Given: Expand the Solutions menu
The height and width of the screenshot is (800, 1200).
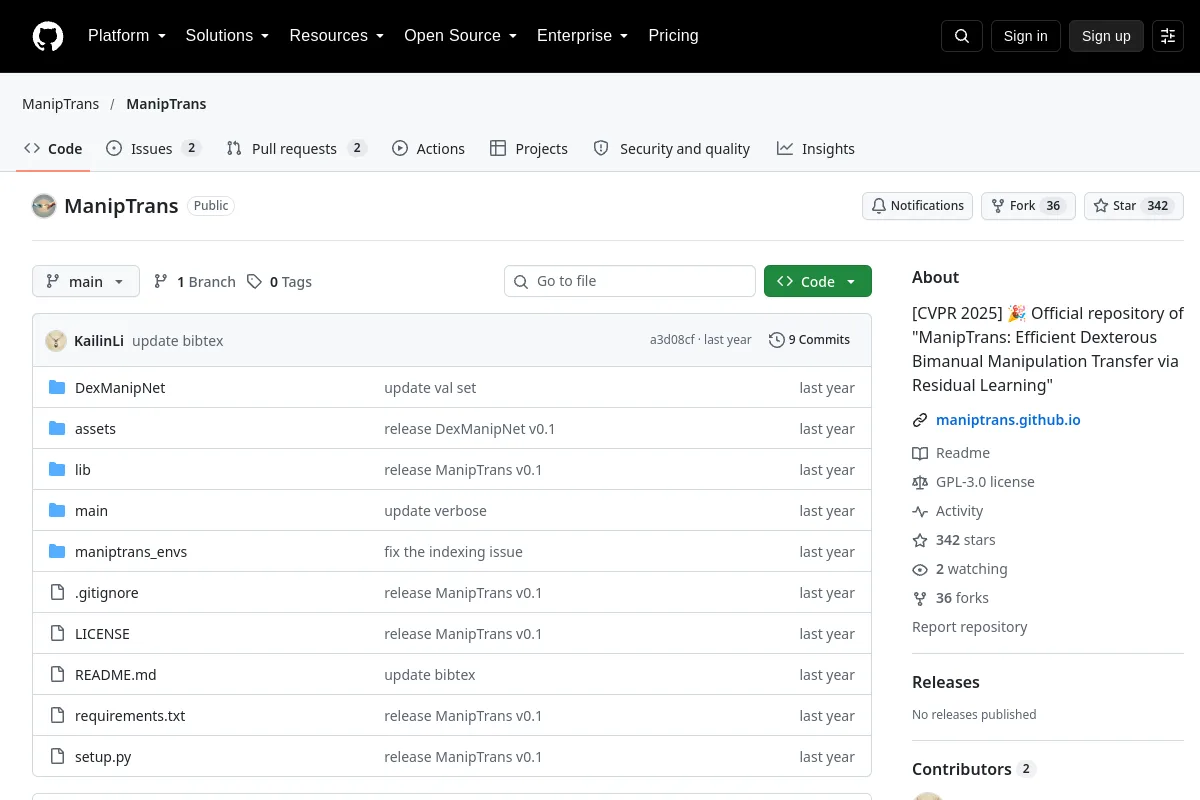Looking at the screenshot, I should [227, 36].
